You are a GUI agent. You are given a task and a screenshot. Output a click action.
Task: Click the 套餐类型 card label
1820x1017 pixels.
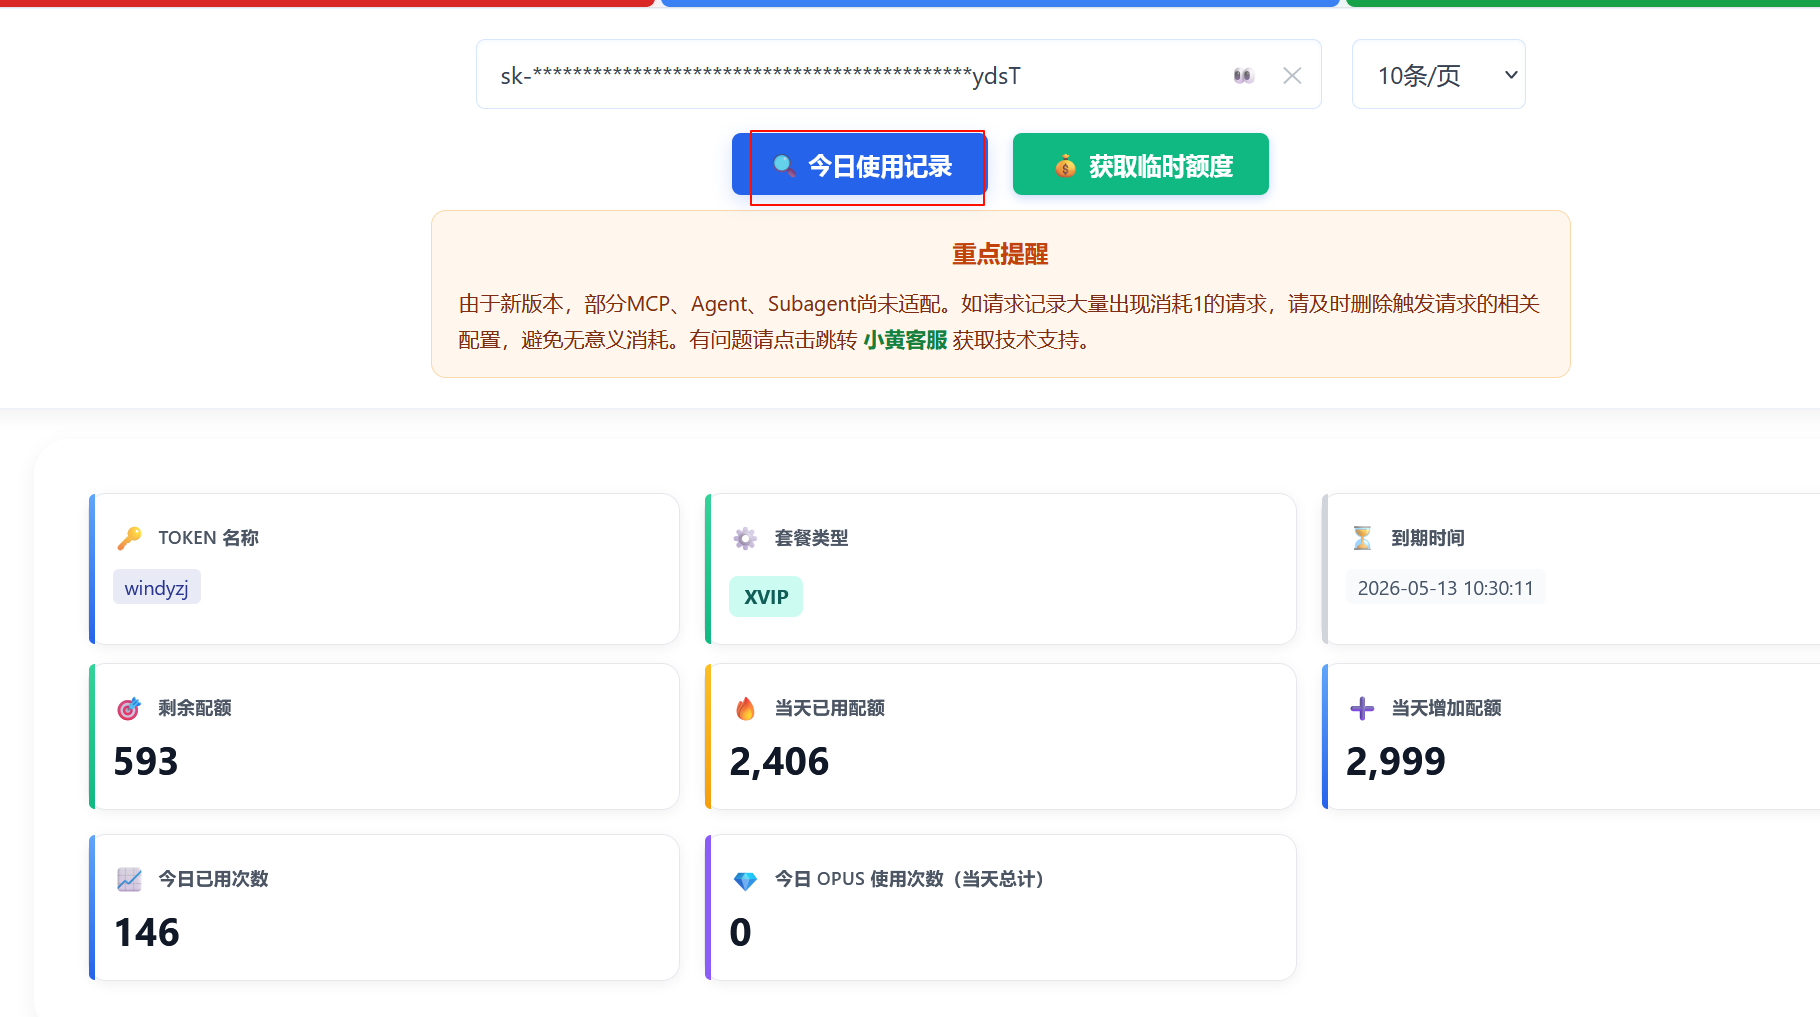coord(811,538)
